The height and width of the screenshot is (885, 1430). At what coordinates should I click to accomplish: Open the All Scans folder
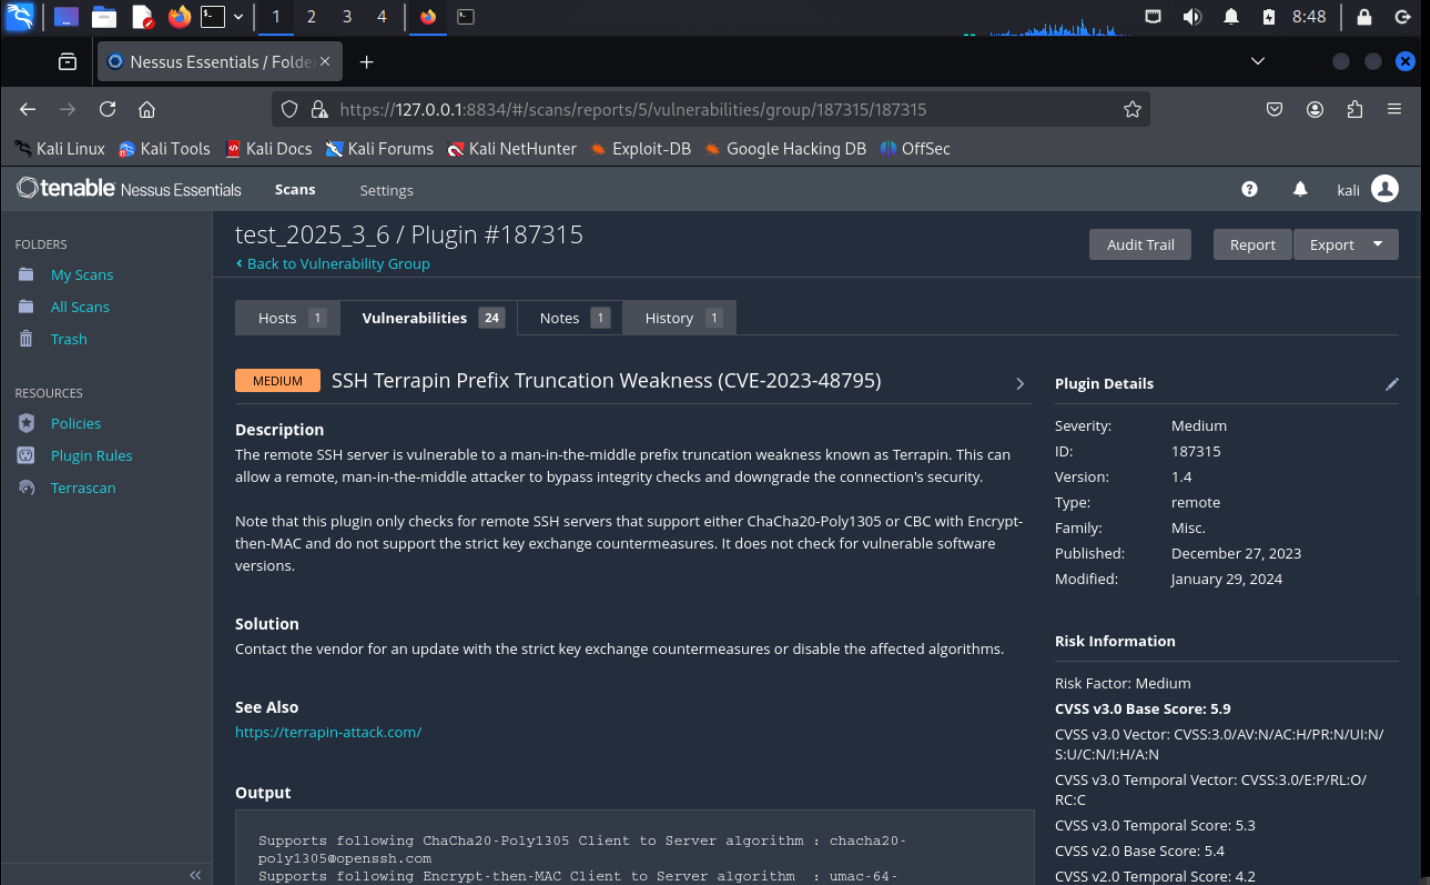pos(80,307)
